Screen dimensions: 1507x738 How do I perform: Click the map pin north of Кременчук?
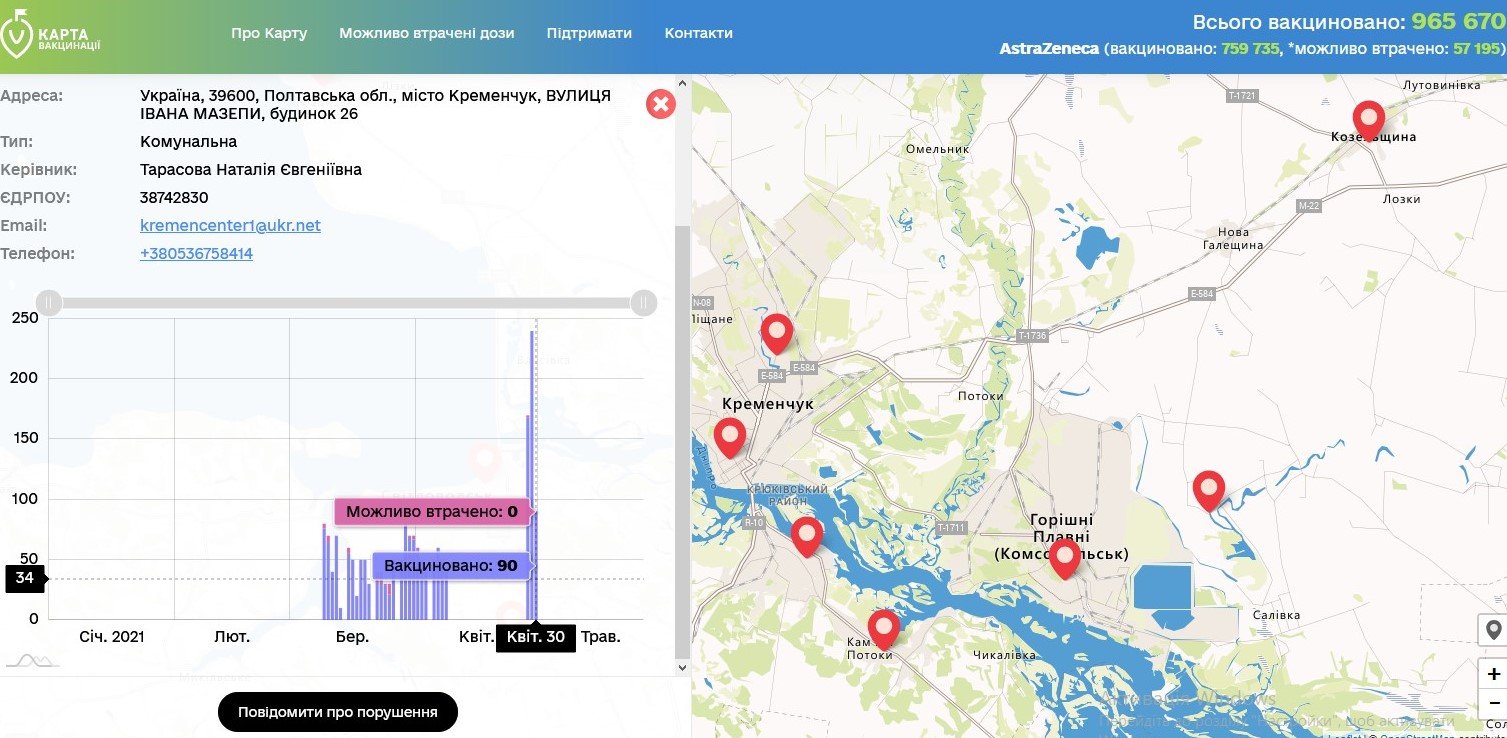click(x=776, y=333)
